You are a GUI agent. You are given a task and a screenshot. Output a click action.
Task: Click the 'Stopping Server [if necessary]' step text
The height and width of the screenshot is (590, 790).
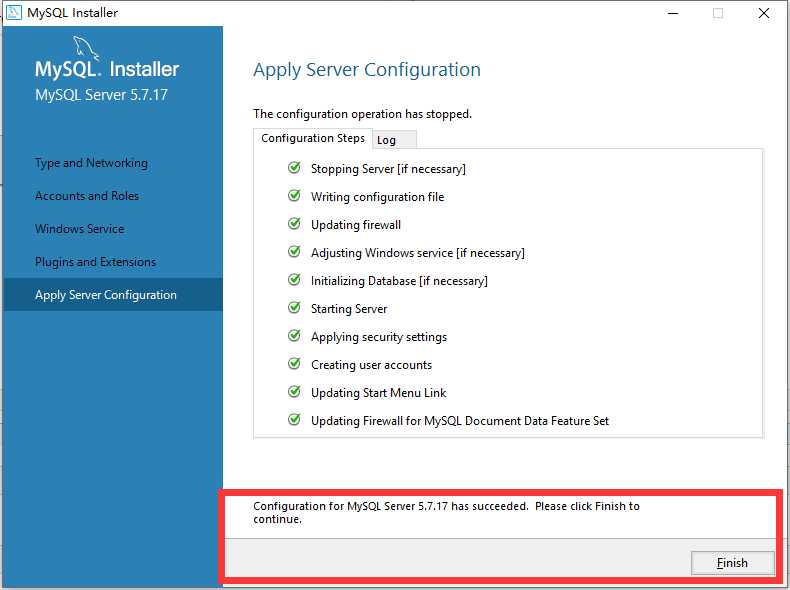(388, 169)
